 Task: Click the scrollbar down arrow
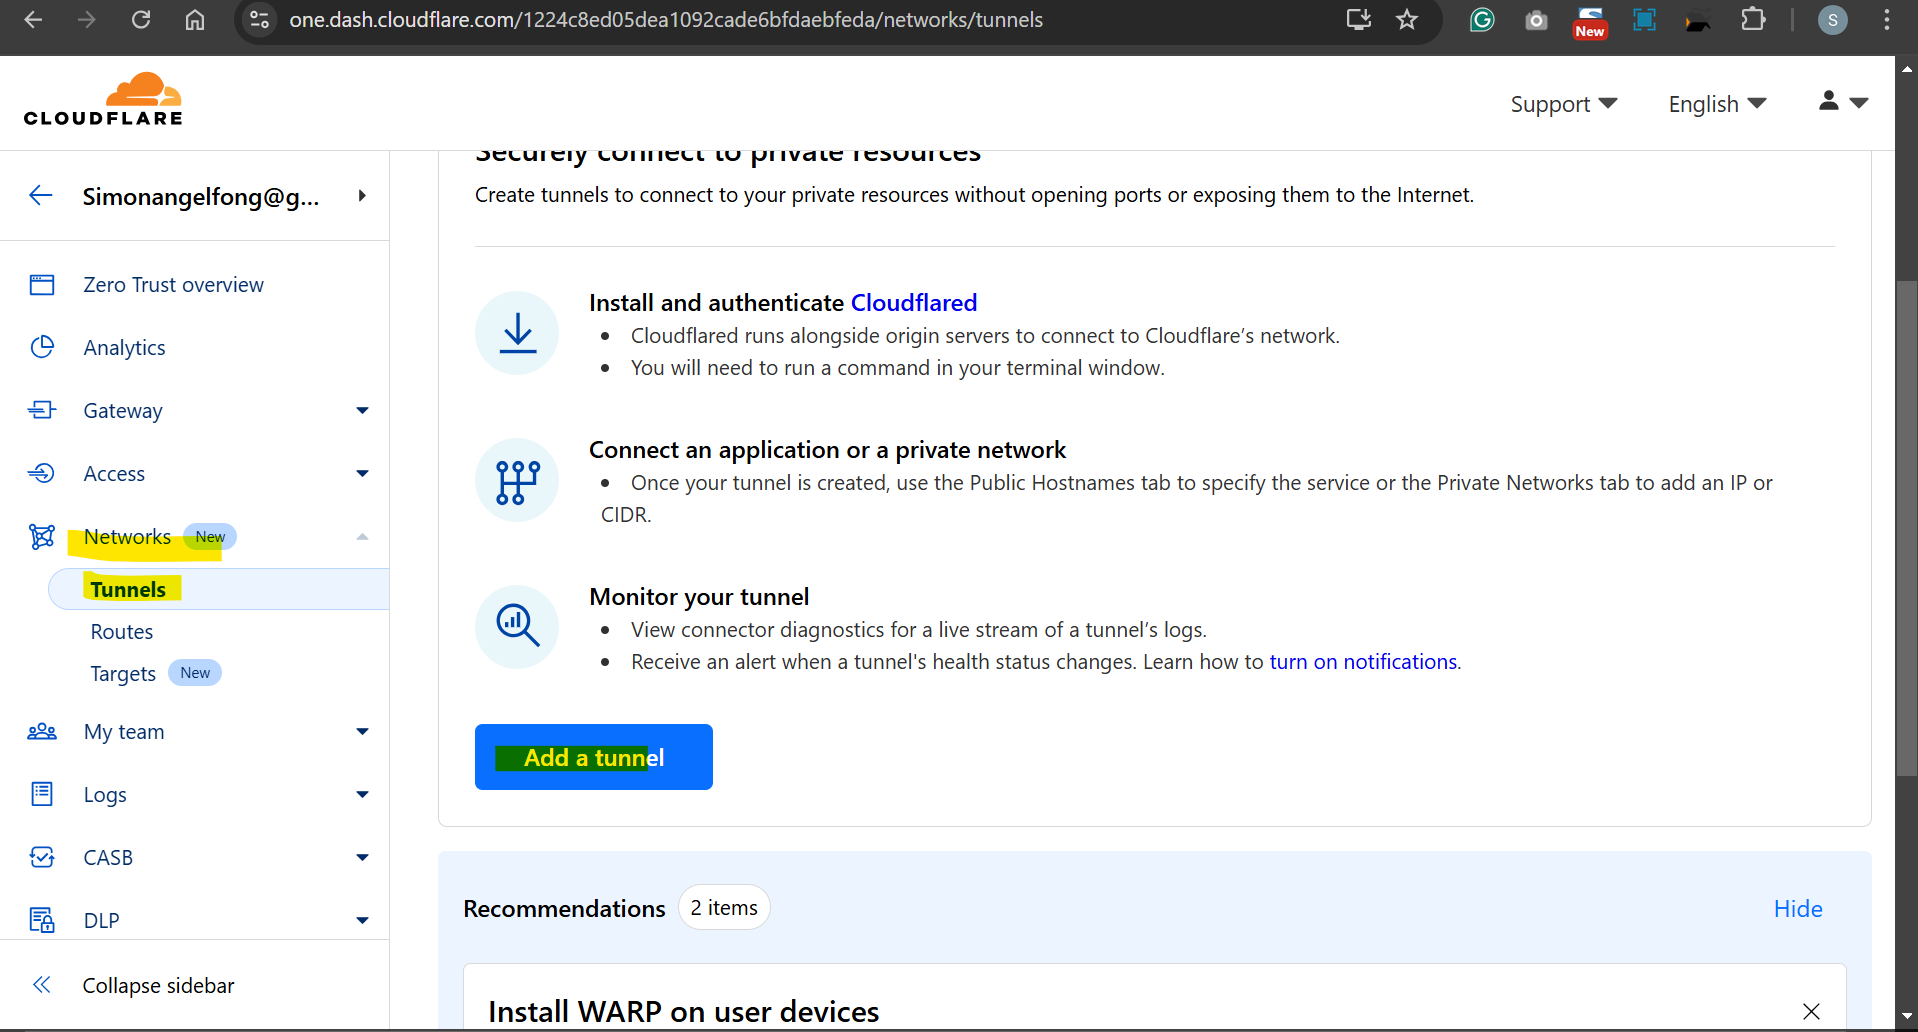tap(1906, 1016)
